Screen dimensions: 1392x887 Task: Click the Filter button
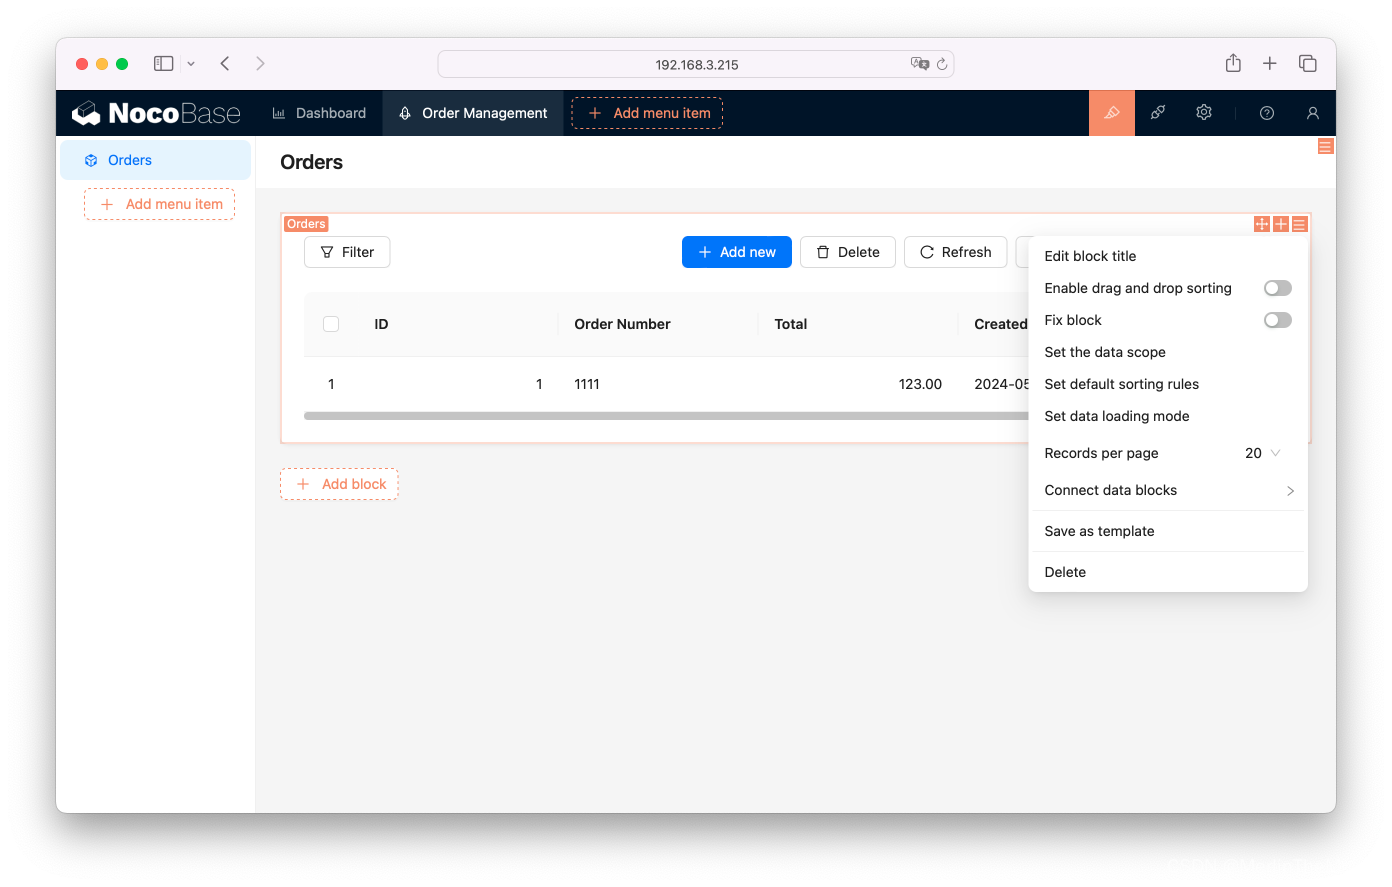point(347,252)
